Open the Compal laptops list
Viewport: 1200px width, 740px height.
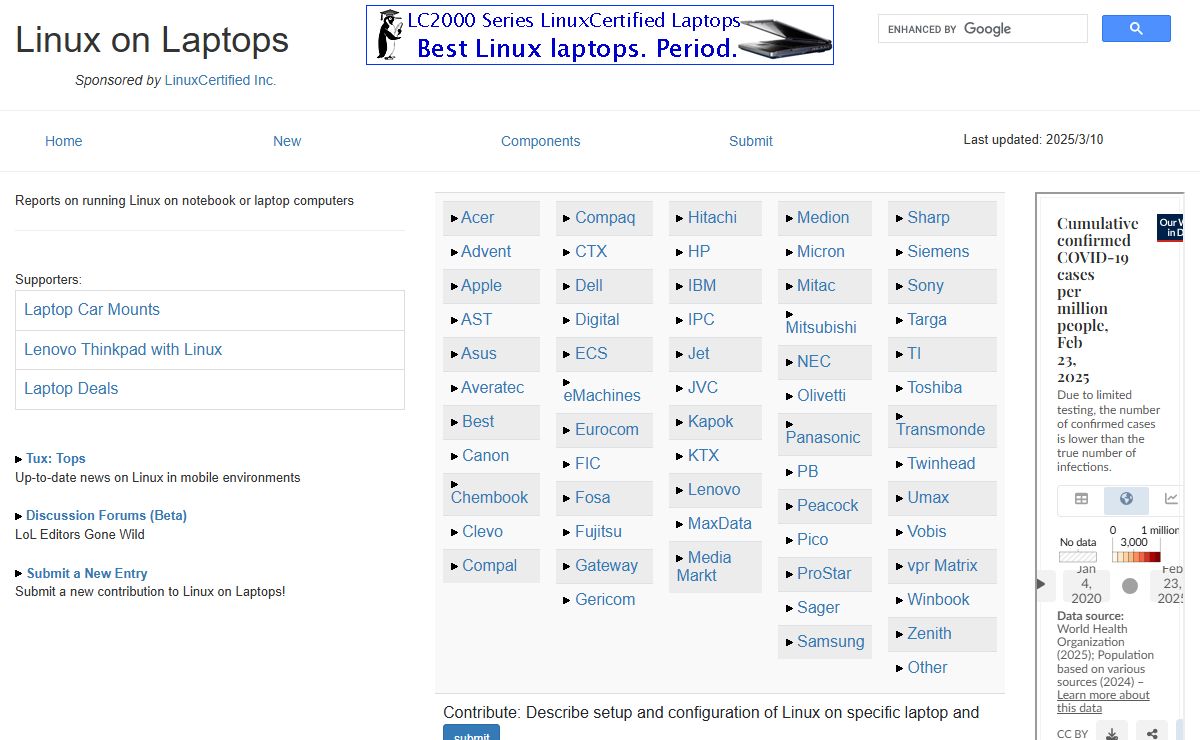click(x=490, y=566)
